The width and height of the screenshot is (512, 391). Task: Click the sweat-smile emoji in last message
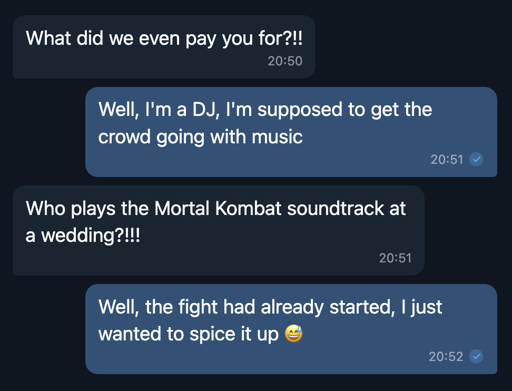(x=294, y=334)
